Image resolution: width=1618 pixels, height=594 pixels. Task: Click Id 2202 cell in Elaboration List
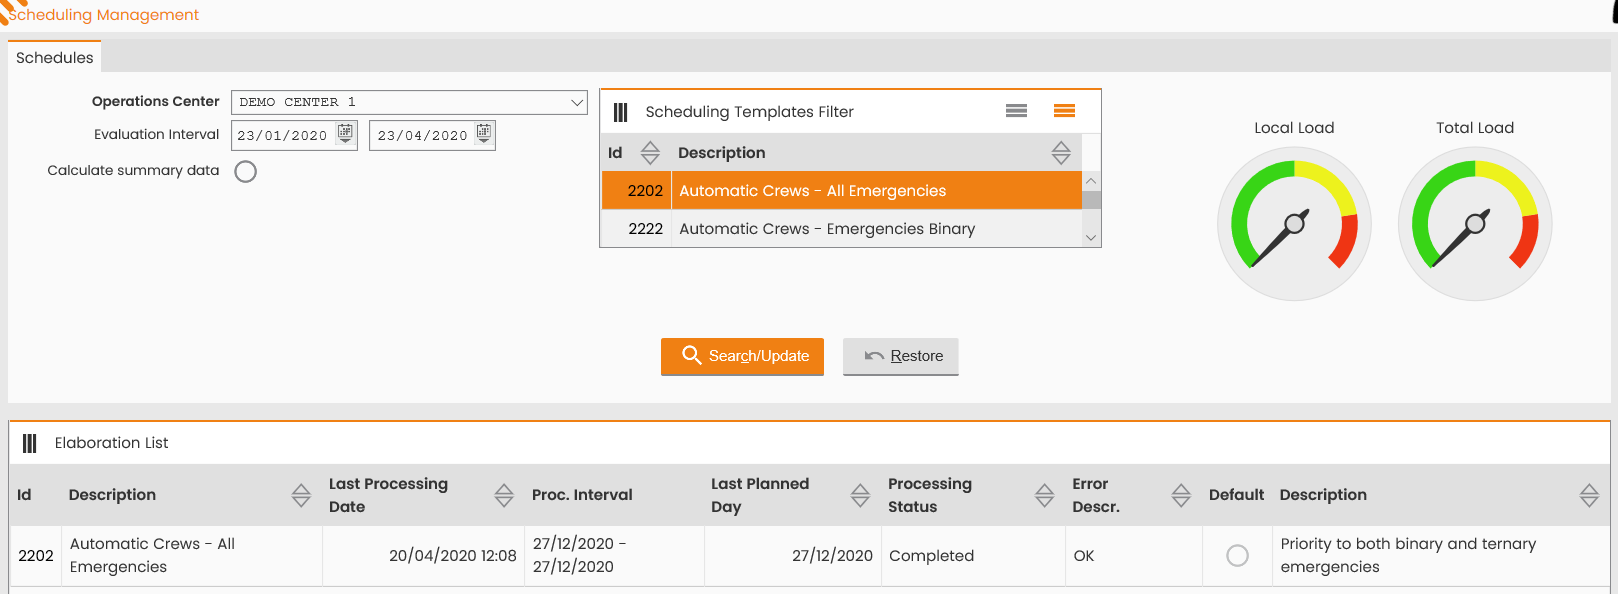click(x=36, y=556)
